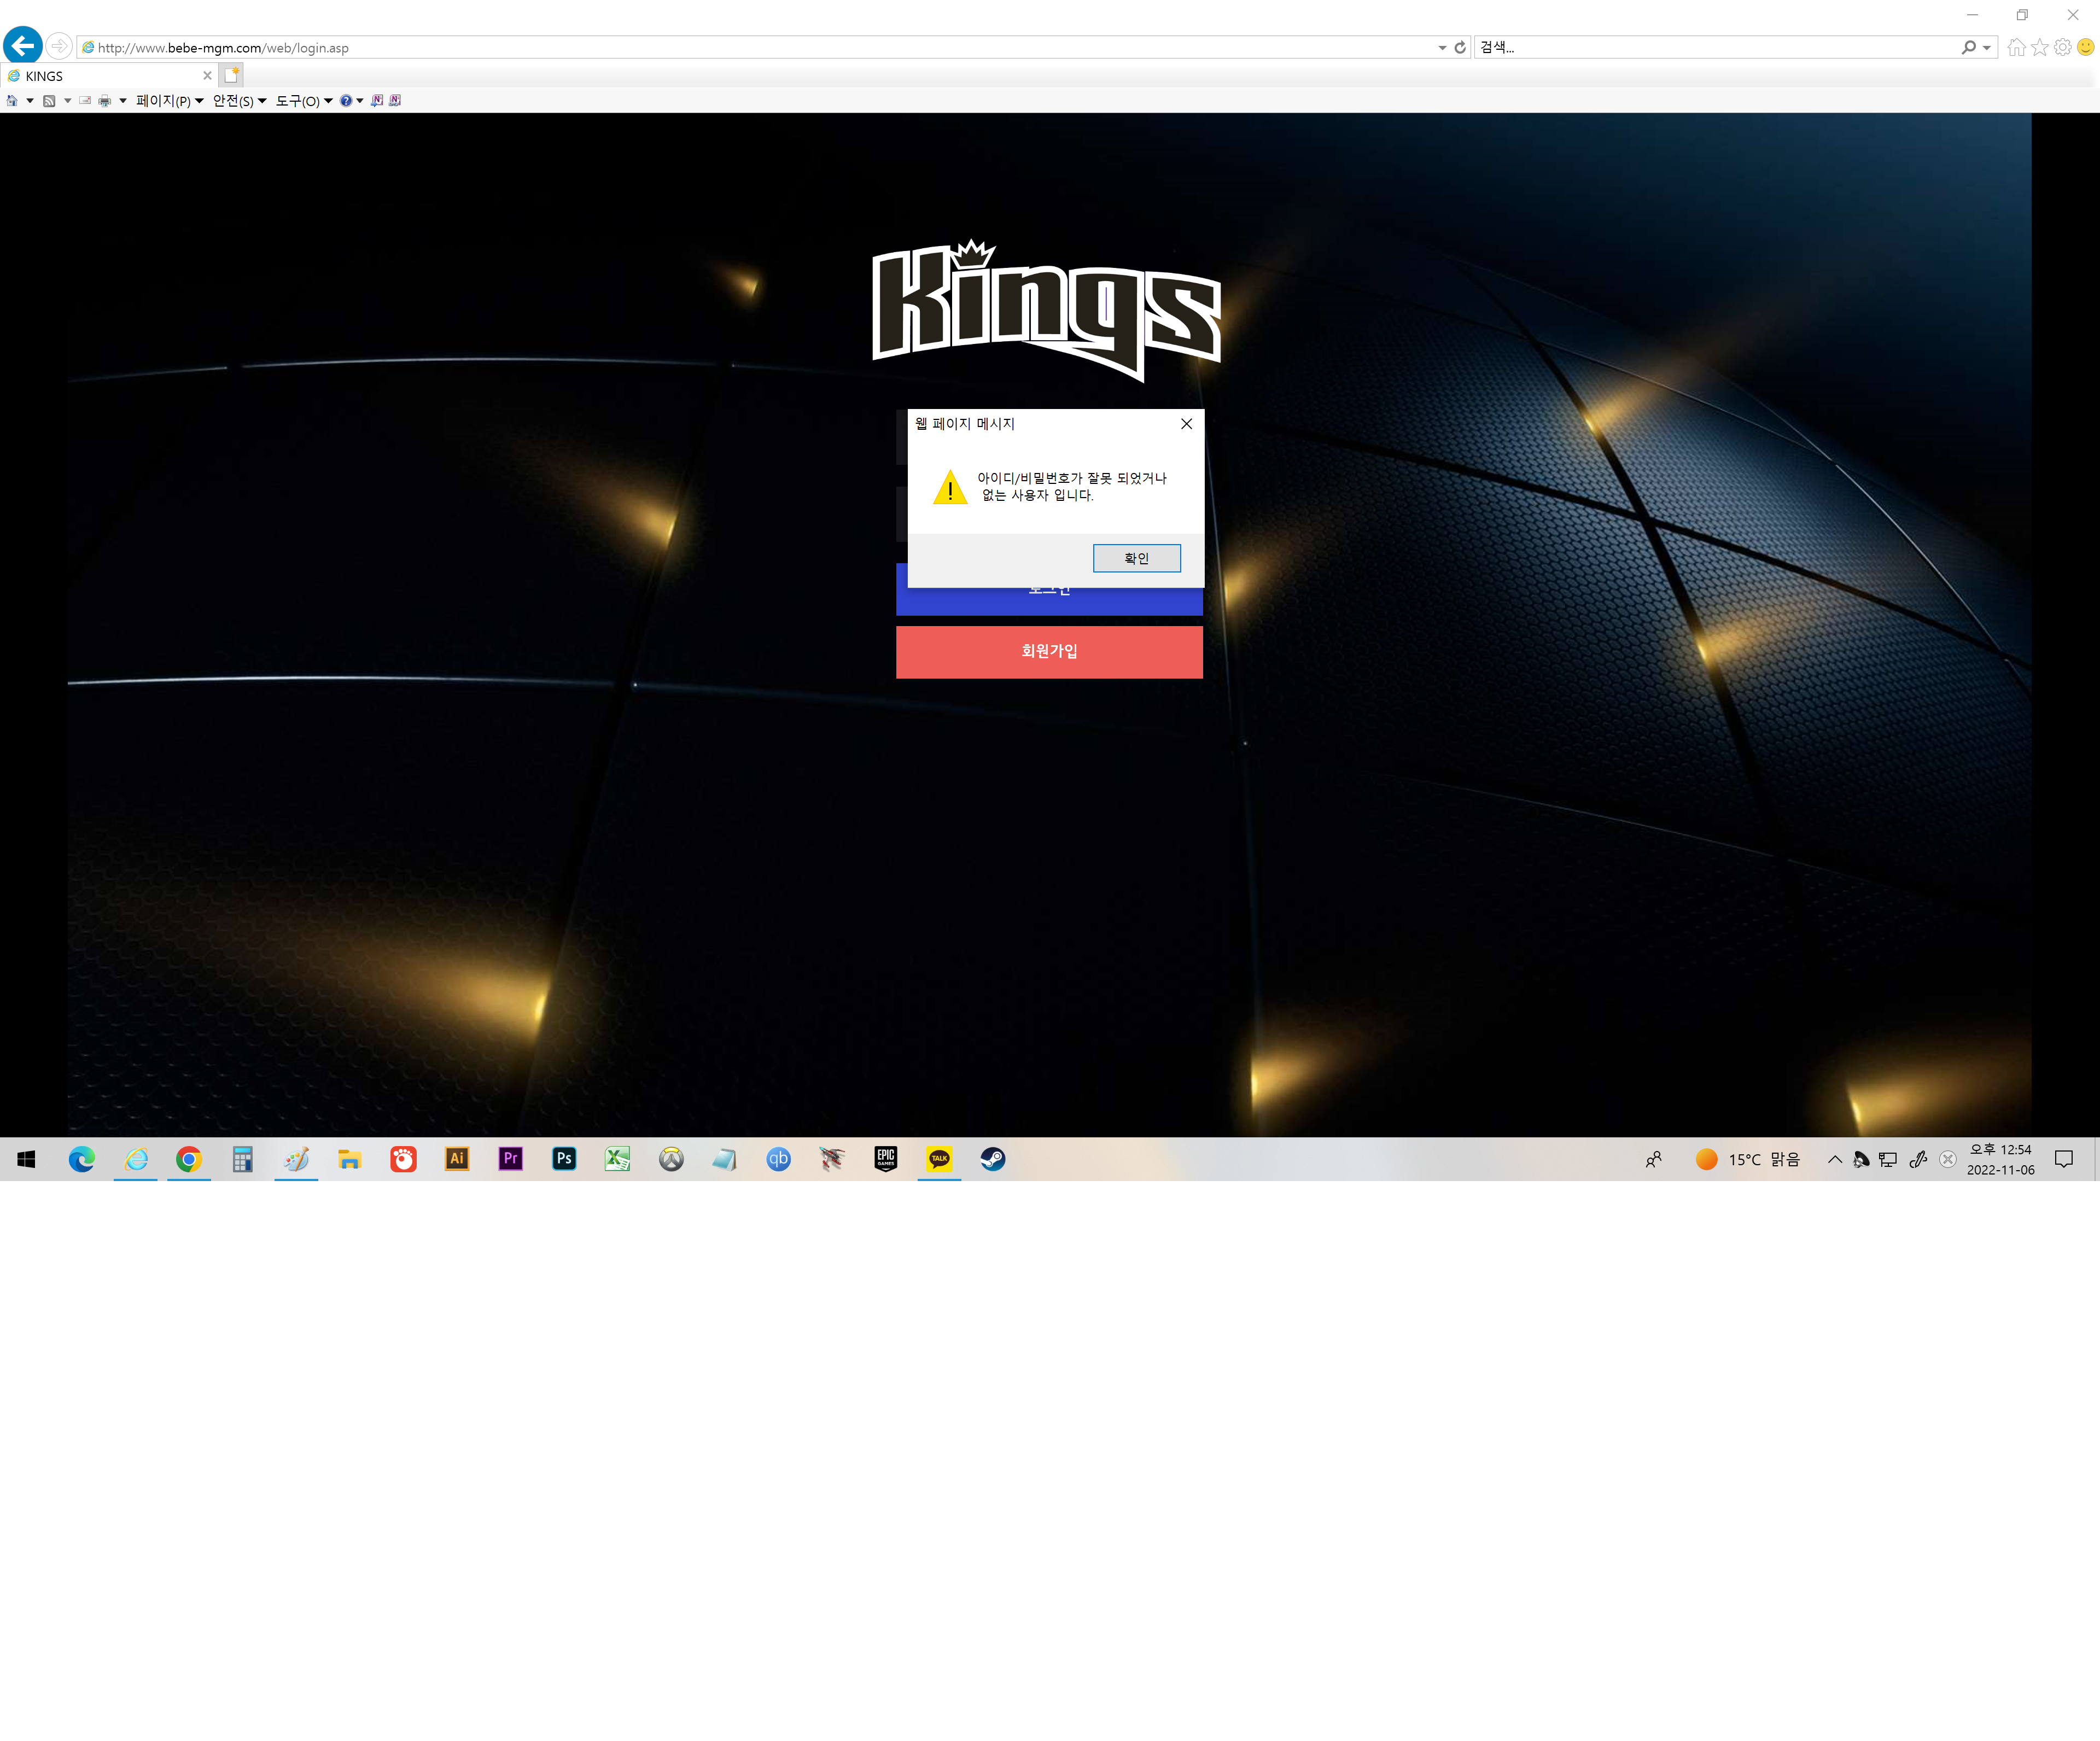Click the OneNote Linked Notes icon
The width and height of the screenshot is (2100, 1741).
pyautogui.click(x=395, y=101)
